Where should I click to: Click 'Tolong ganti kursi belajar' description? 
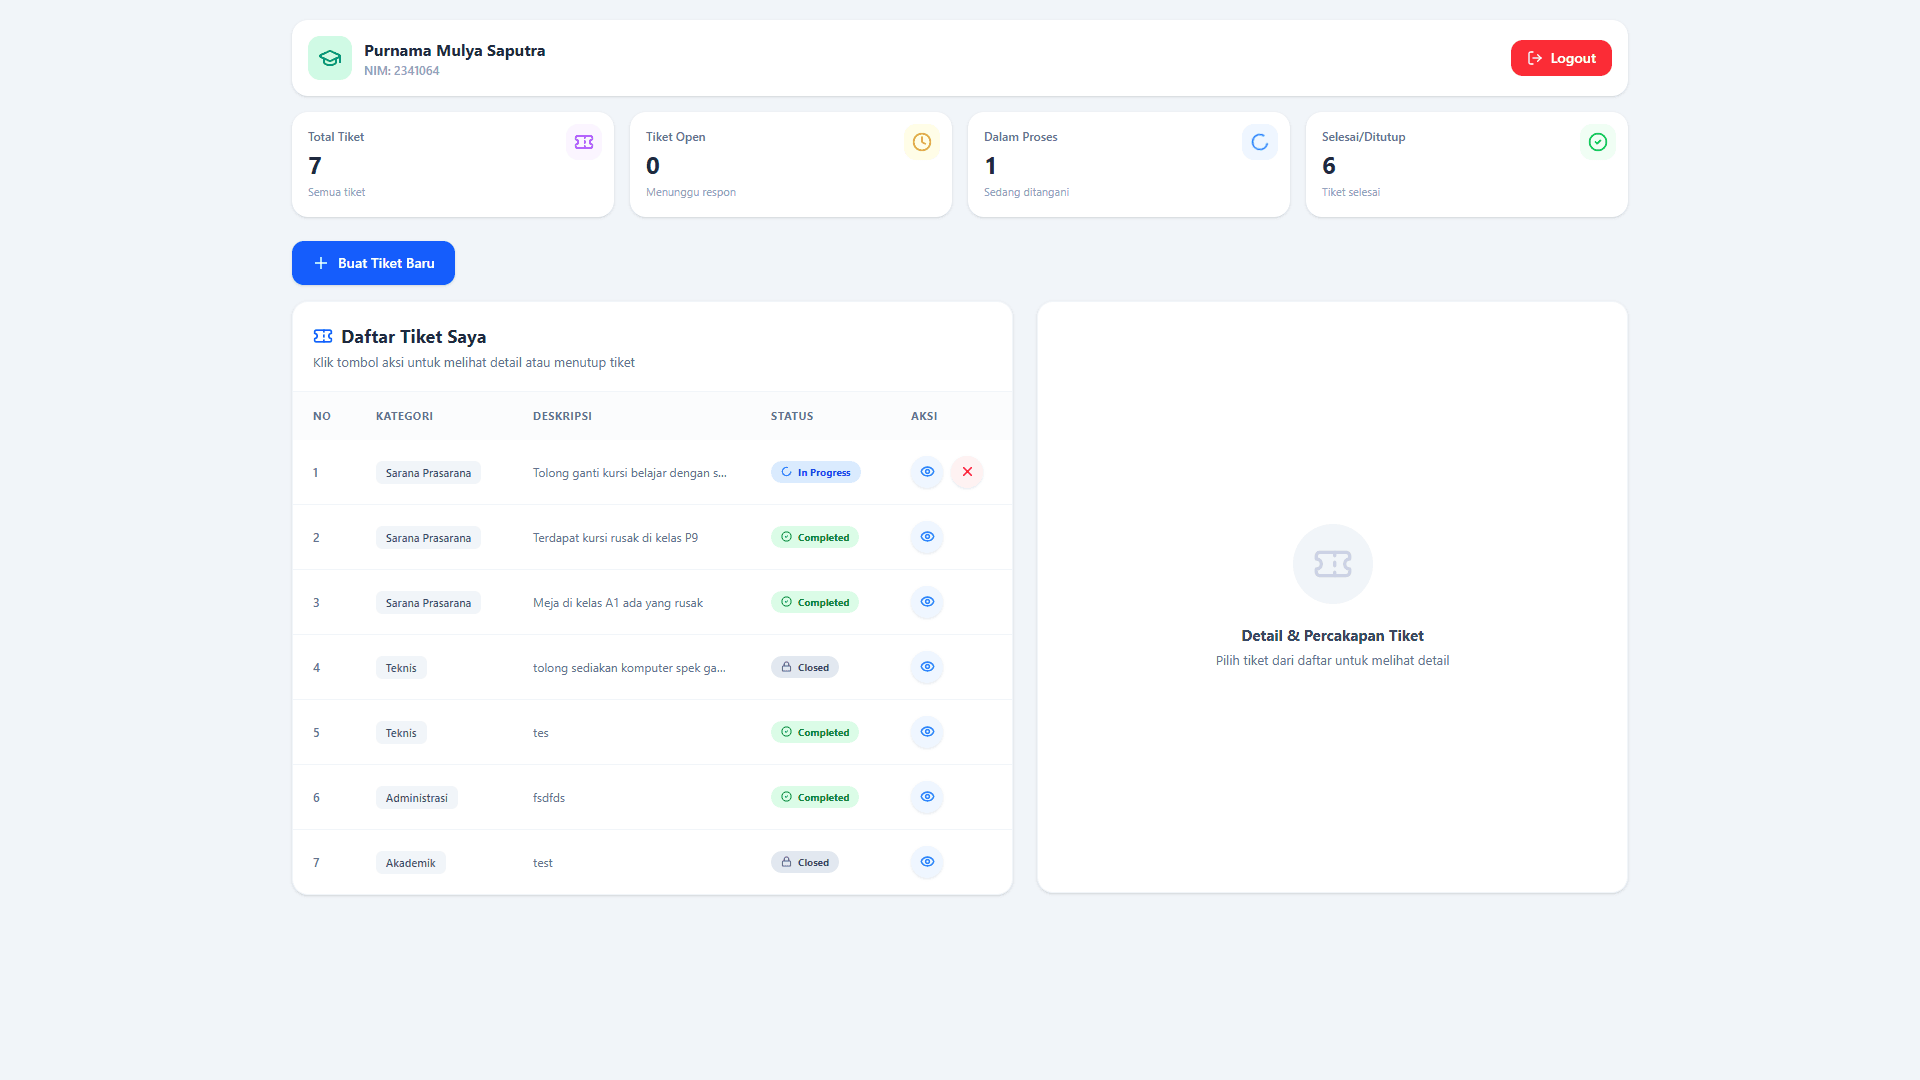click(630, 473)
